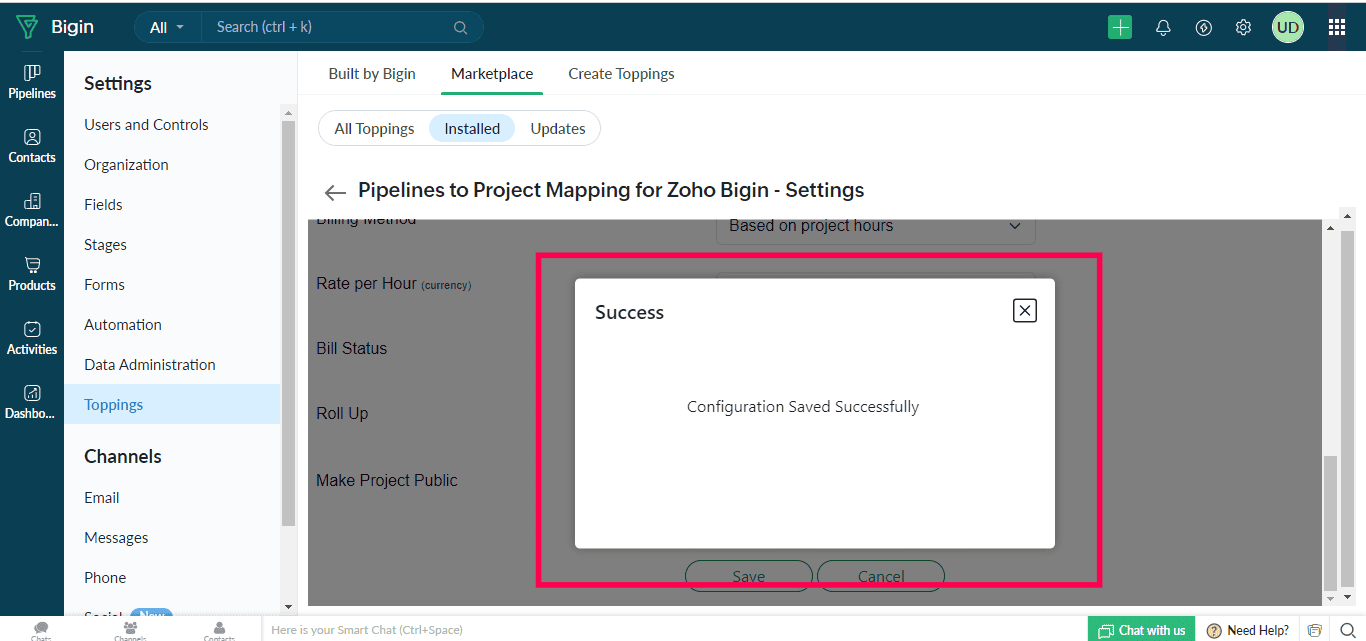This screenshot has width=1366, height=641.
Task: Select the Marketplace tab
Action: pyautogui.click(x=492, y=74)
